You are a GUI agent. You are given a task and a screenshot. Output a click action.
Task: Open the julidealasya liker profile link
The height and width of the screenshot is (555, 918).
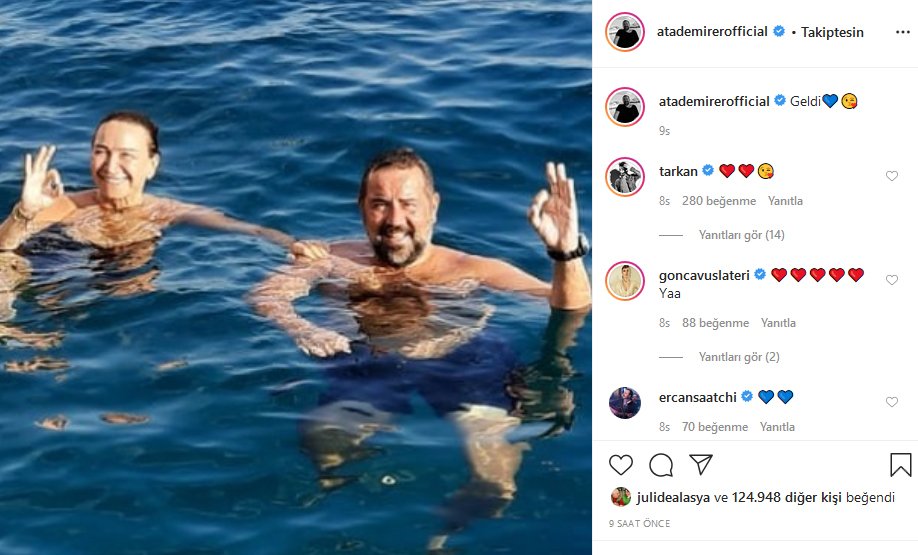click(x=673, y=497)
